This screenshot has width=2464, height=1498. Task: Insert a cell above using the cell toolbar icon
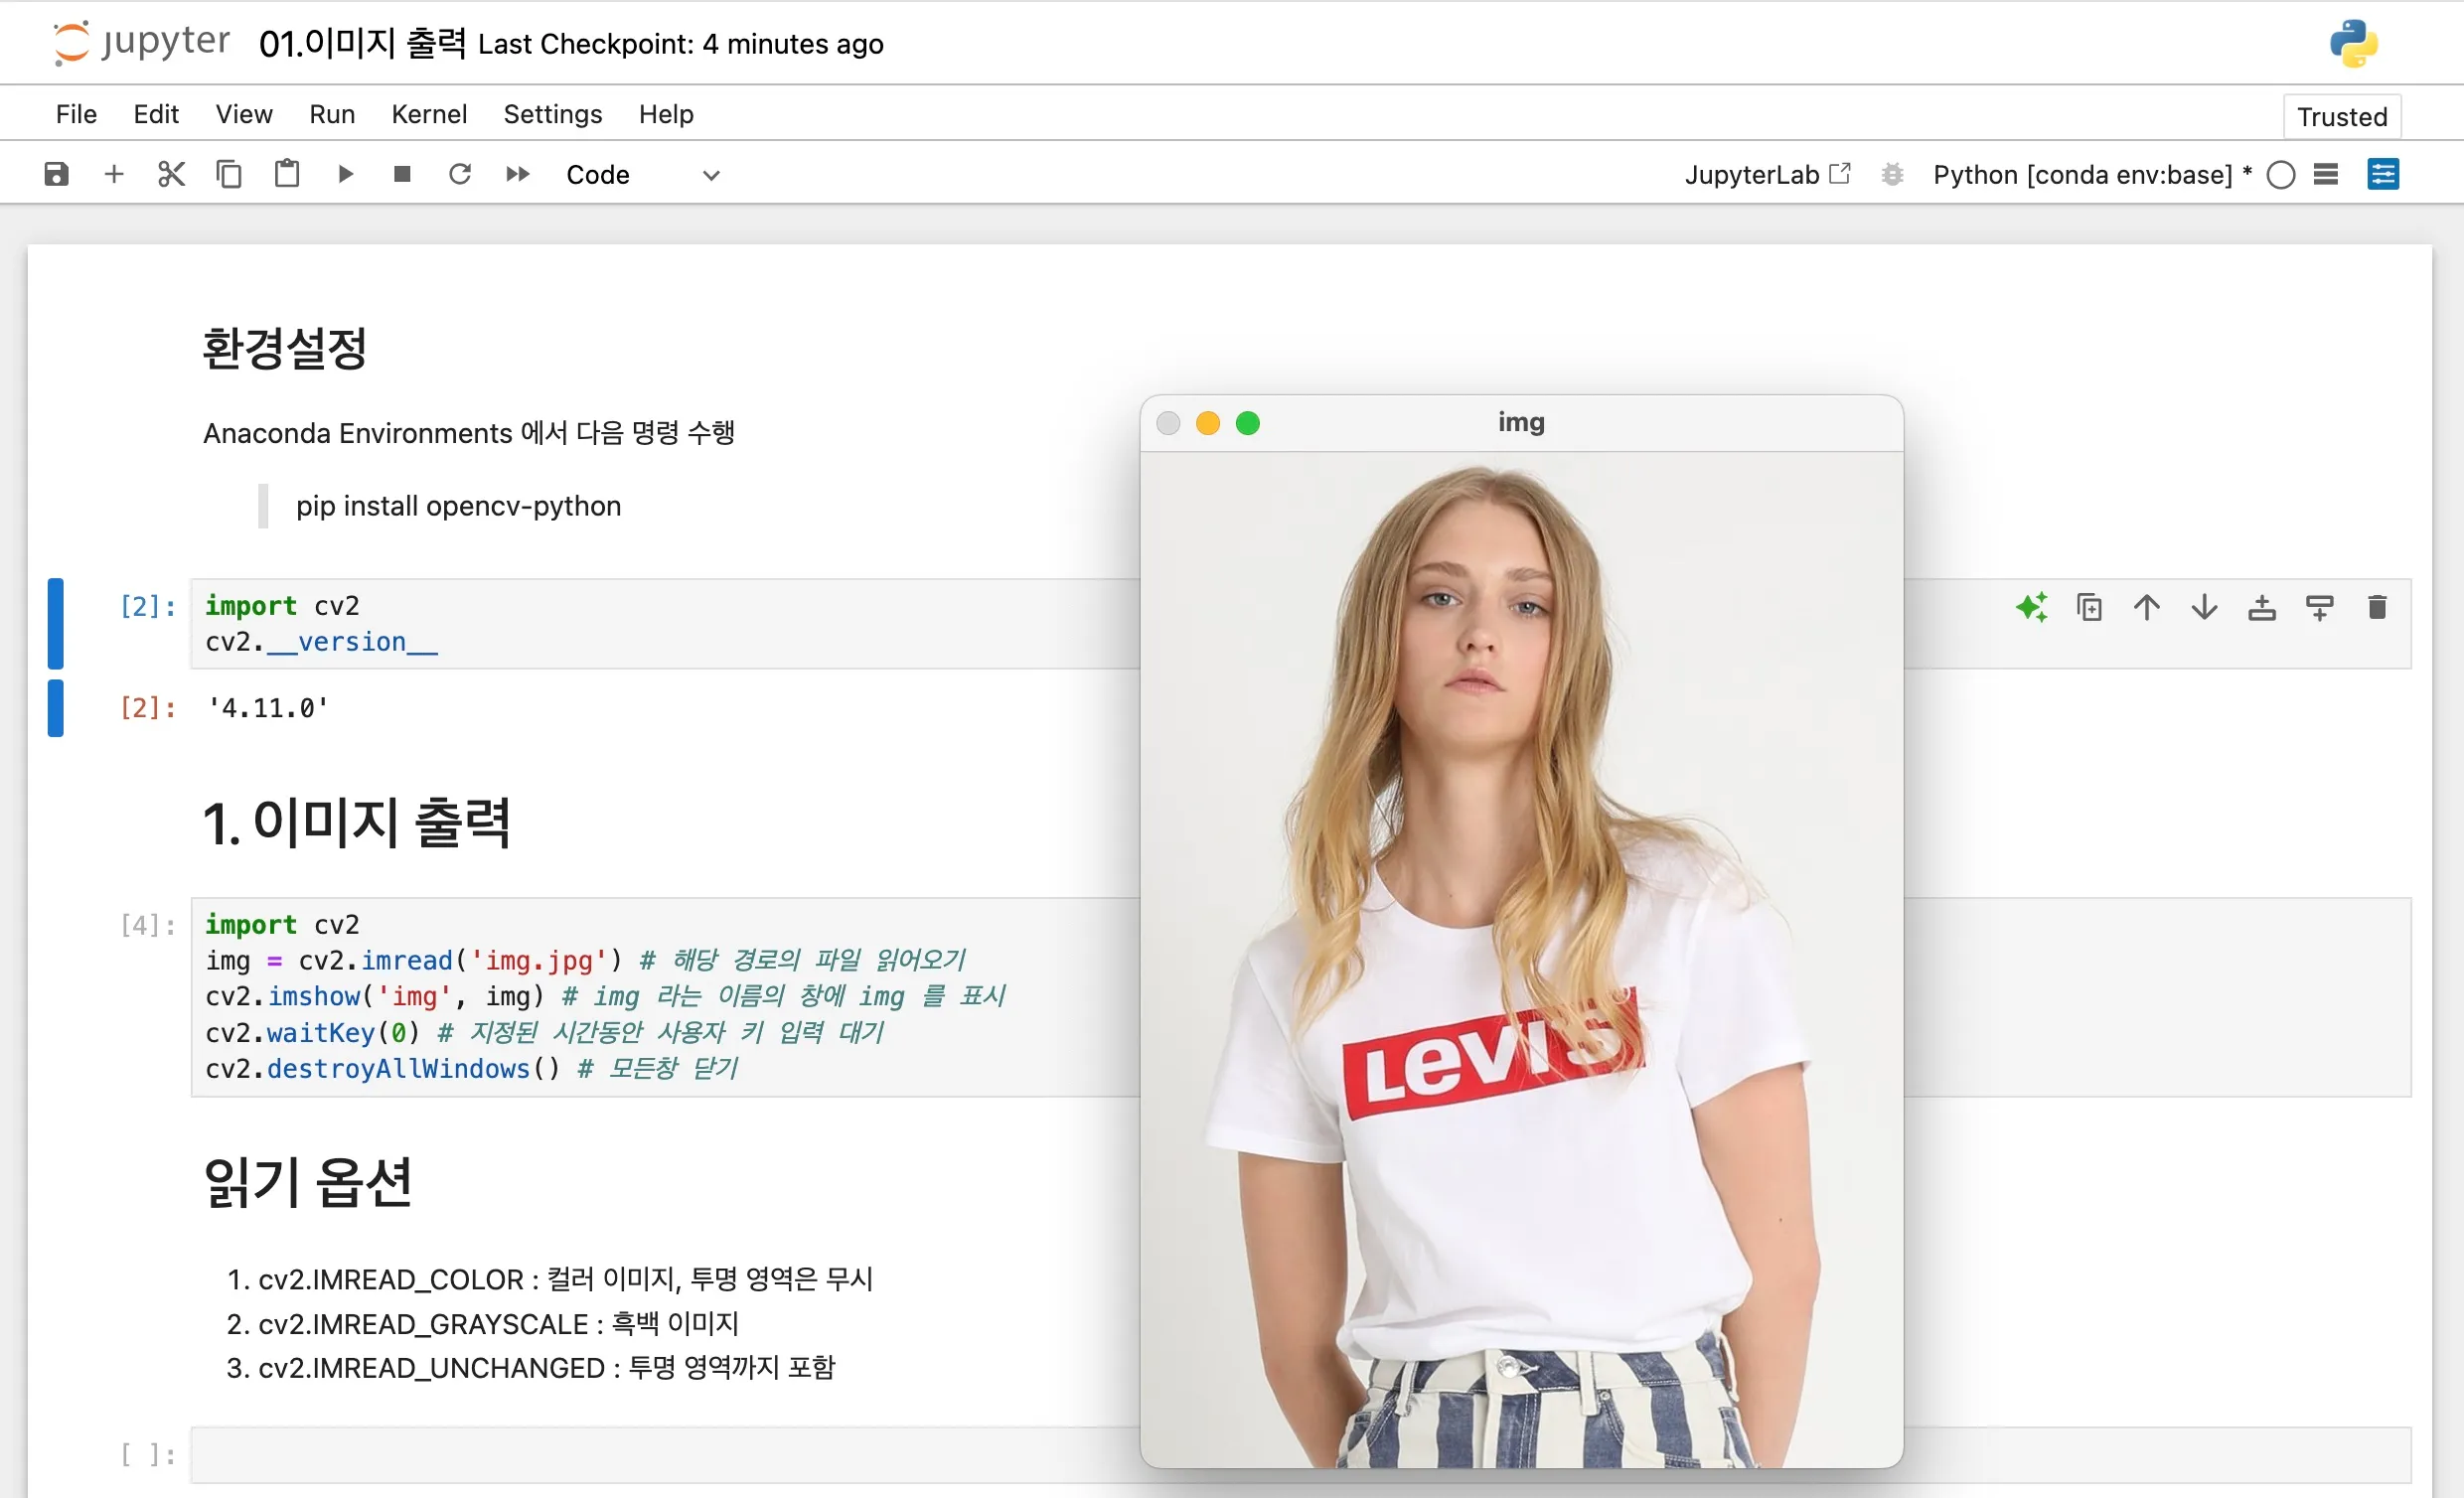[x=2262, y=607]
